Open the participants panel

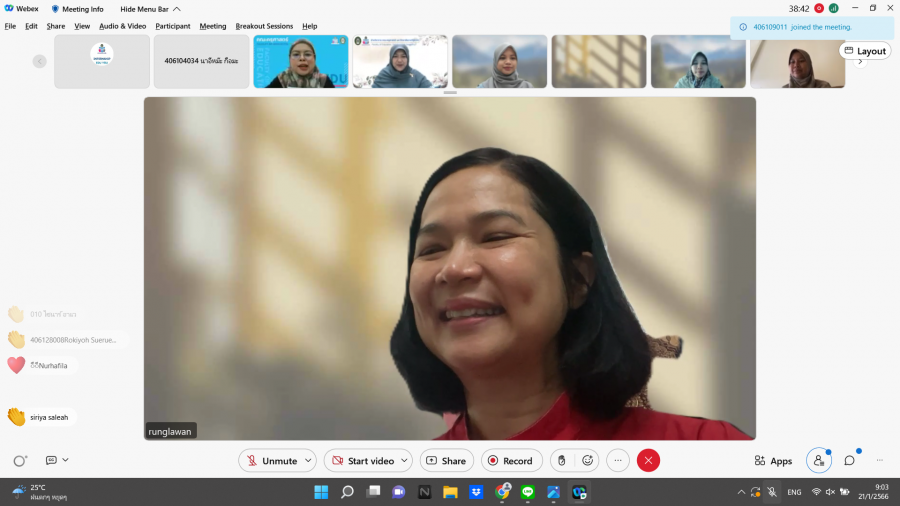(818, 460)
